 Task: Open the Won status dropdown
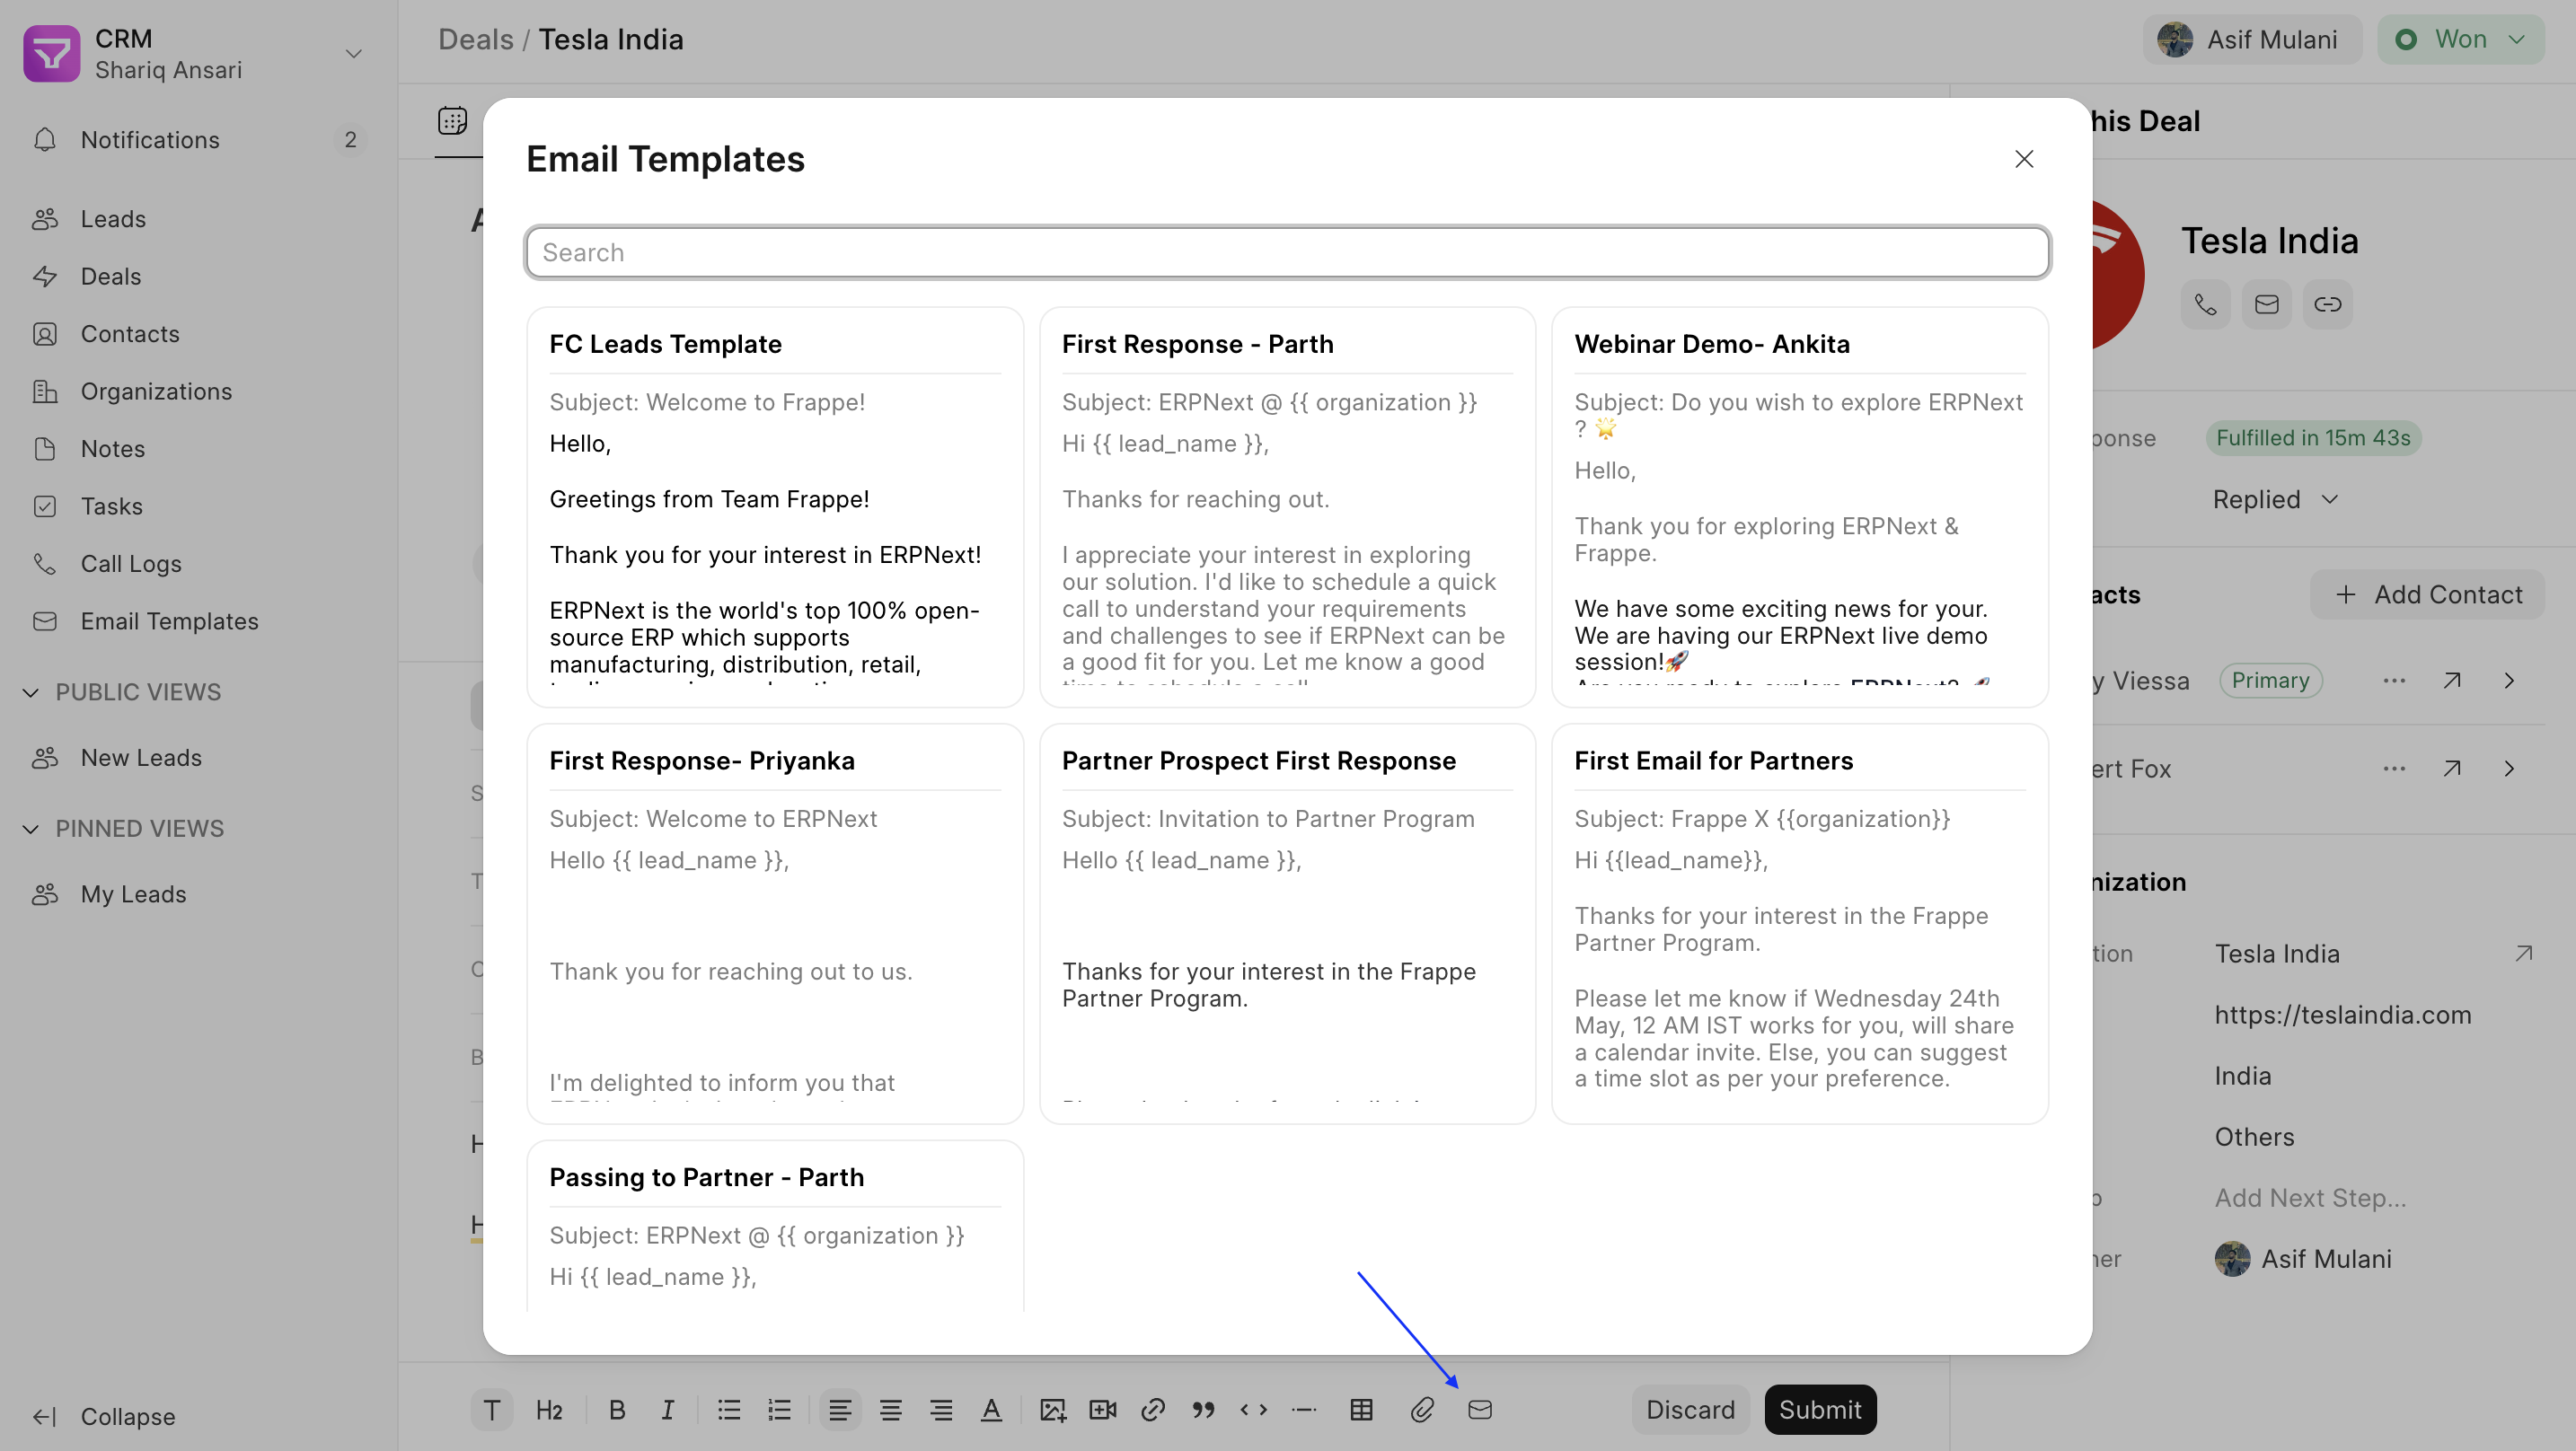(2461, 40)
